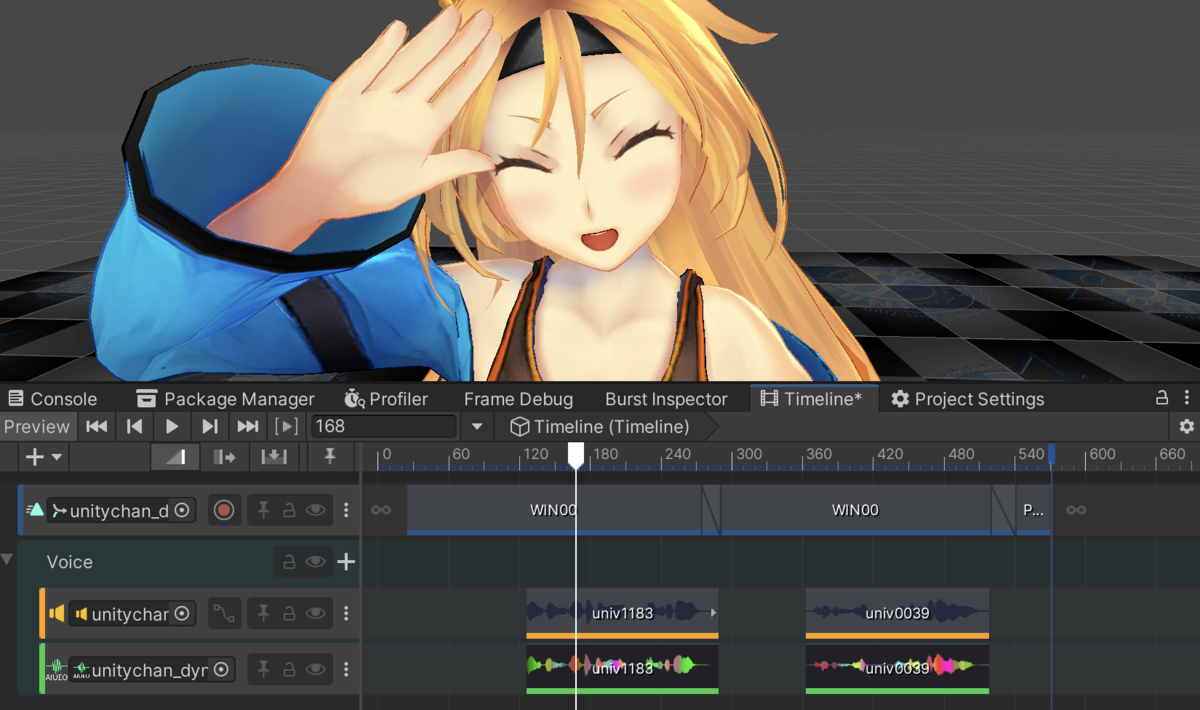Select the univ0039 clip on green lip-sync track
The image size is (1200, 710).
[897, 668]
